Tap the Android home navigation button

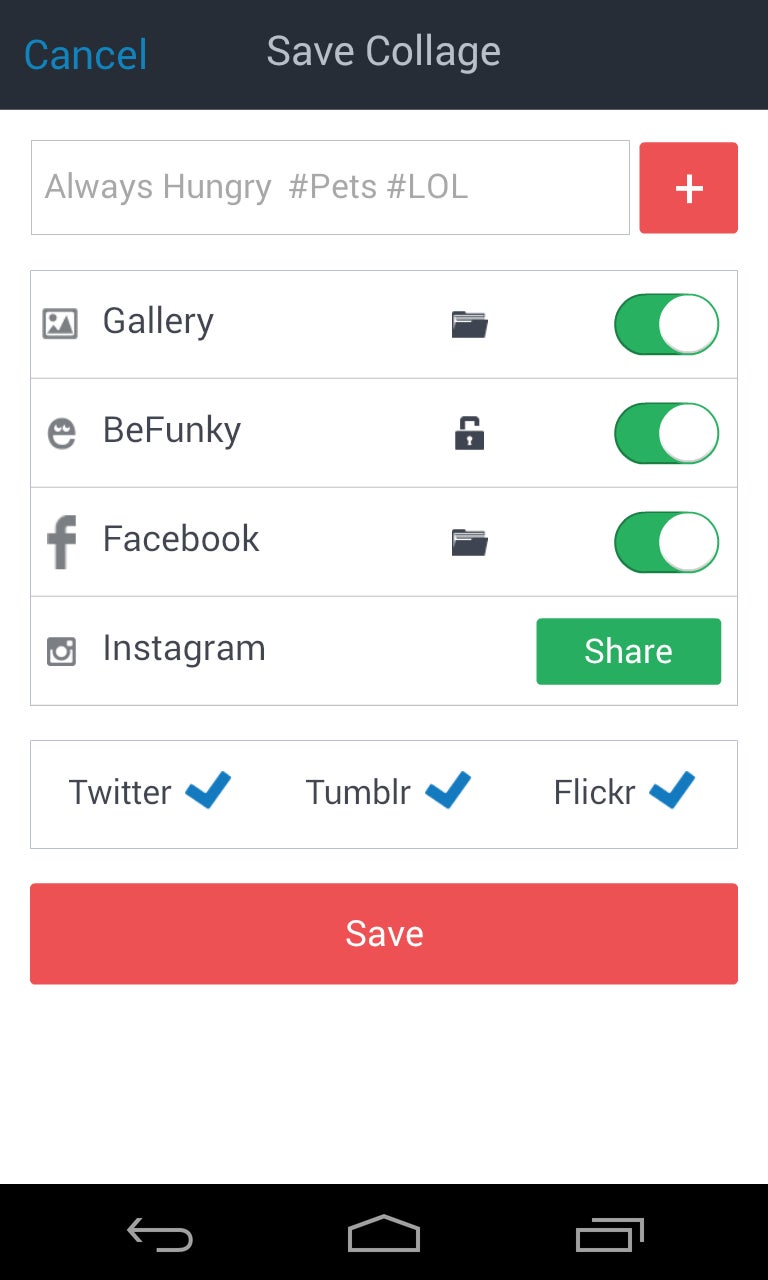(x=384, y=1234)
